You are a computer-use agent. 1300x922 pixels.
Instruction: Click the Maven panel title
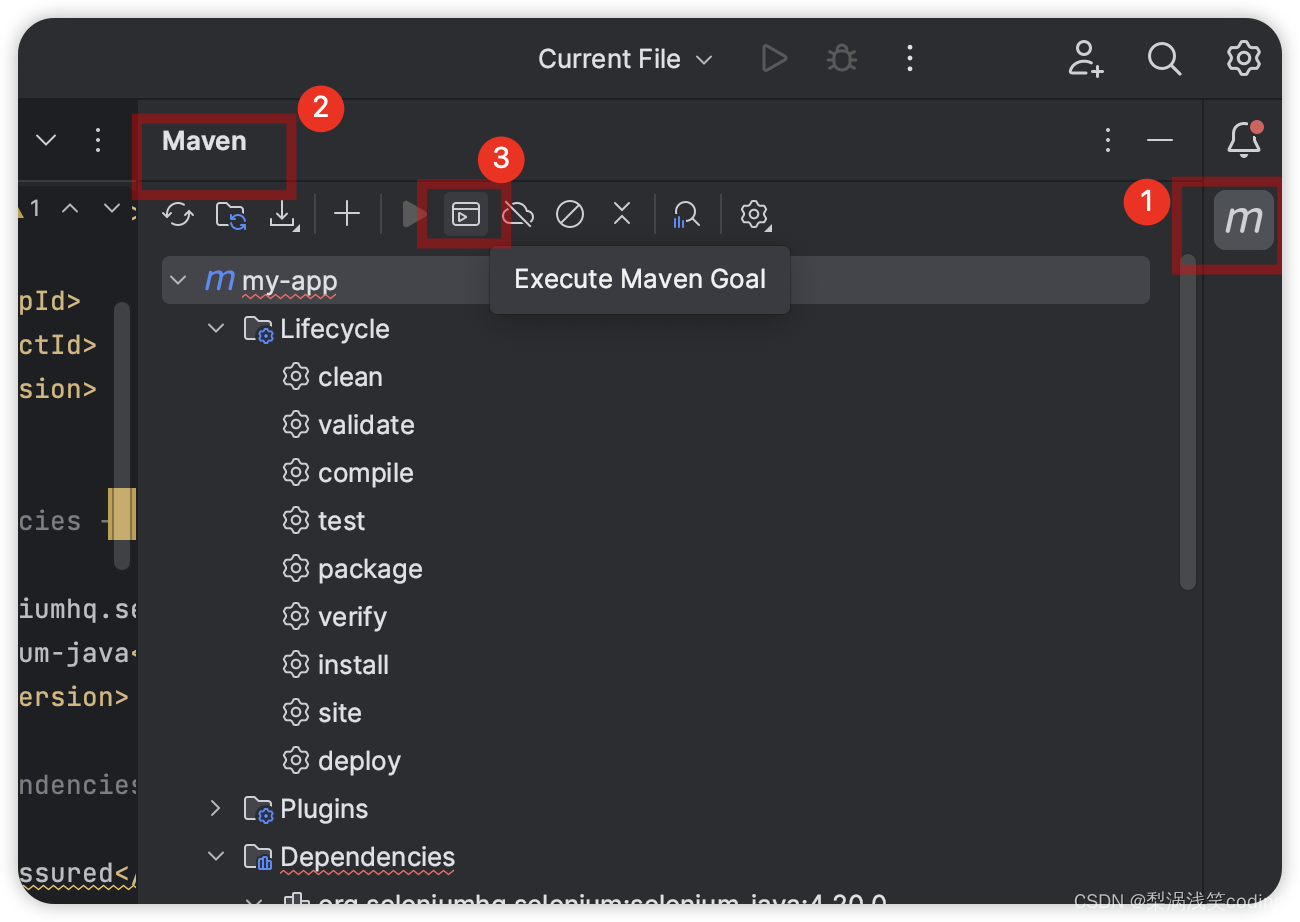coord(204,141)
